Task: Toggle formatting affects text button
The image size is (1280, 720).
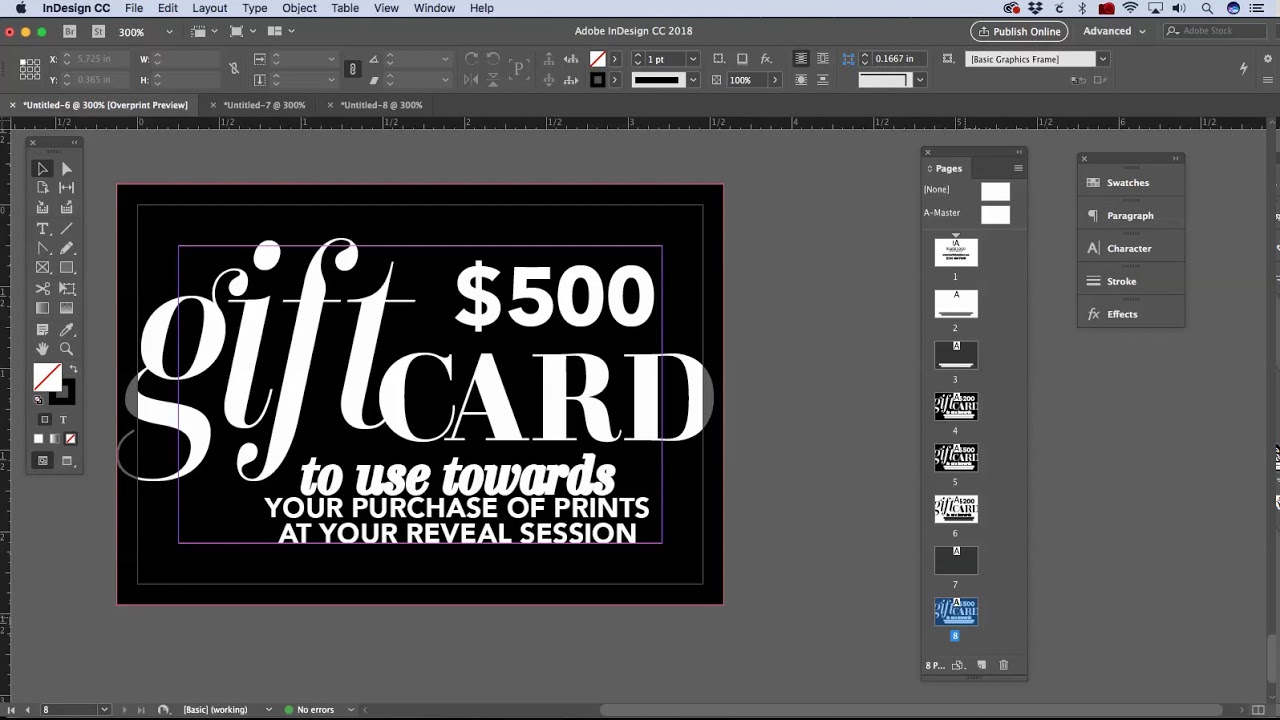Action: pos(63,420)
